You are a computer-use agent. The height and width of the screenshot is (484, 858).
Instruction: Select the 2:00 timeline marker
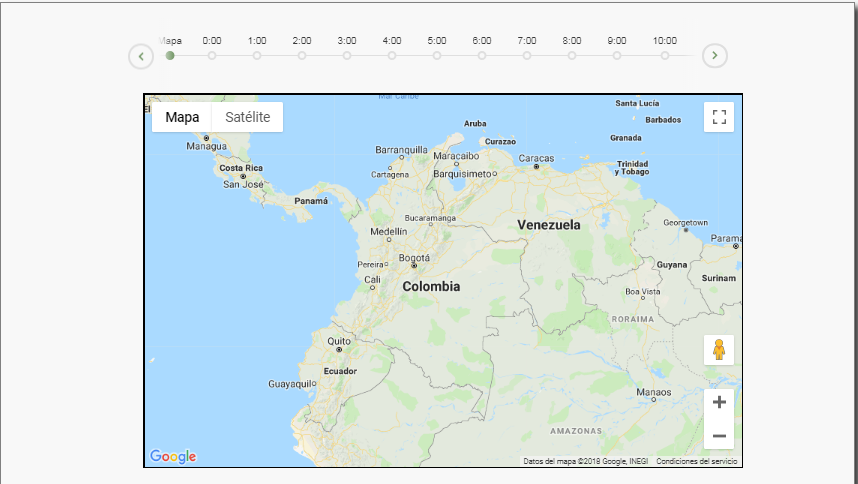(x=302, y=55)
